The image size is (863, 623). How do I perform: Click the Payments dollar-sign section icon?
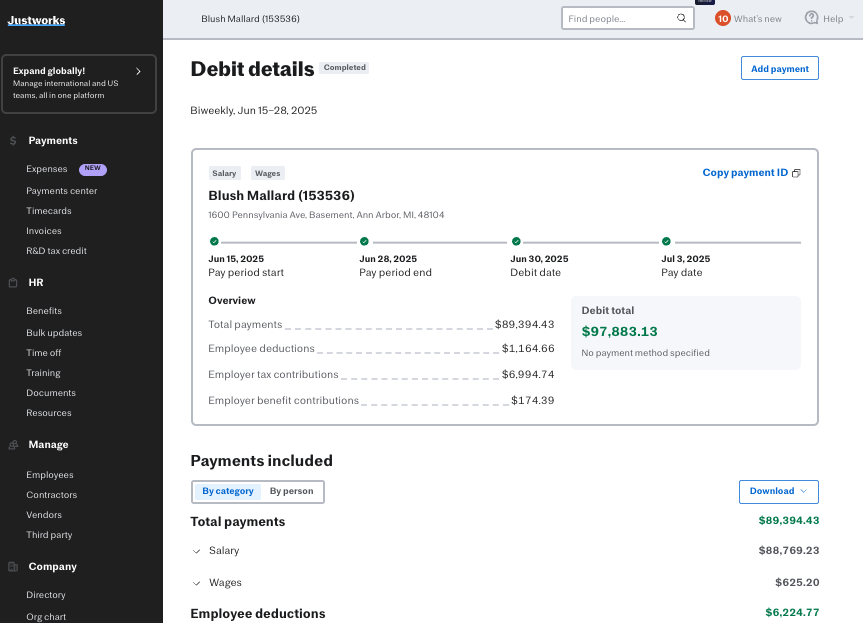[x=14, y=140]
